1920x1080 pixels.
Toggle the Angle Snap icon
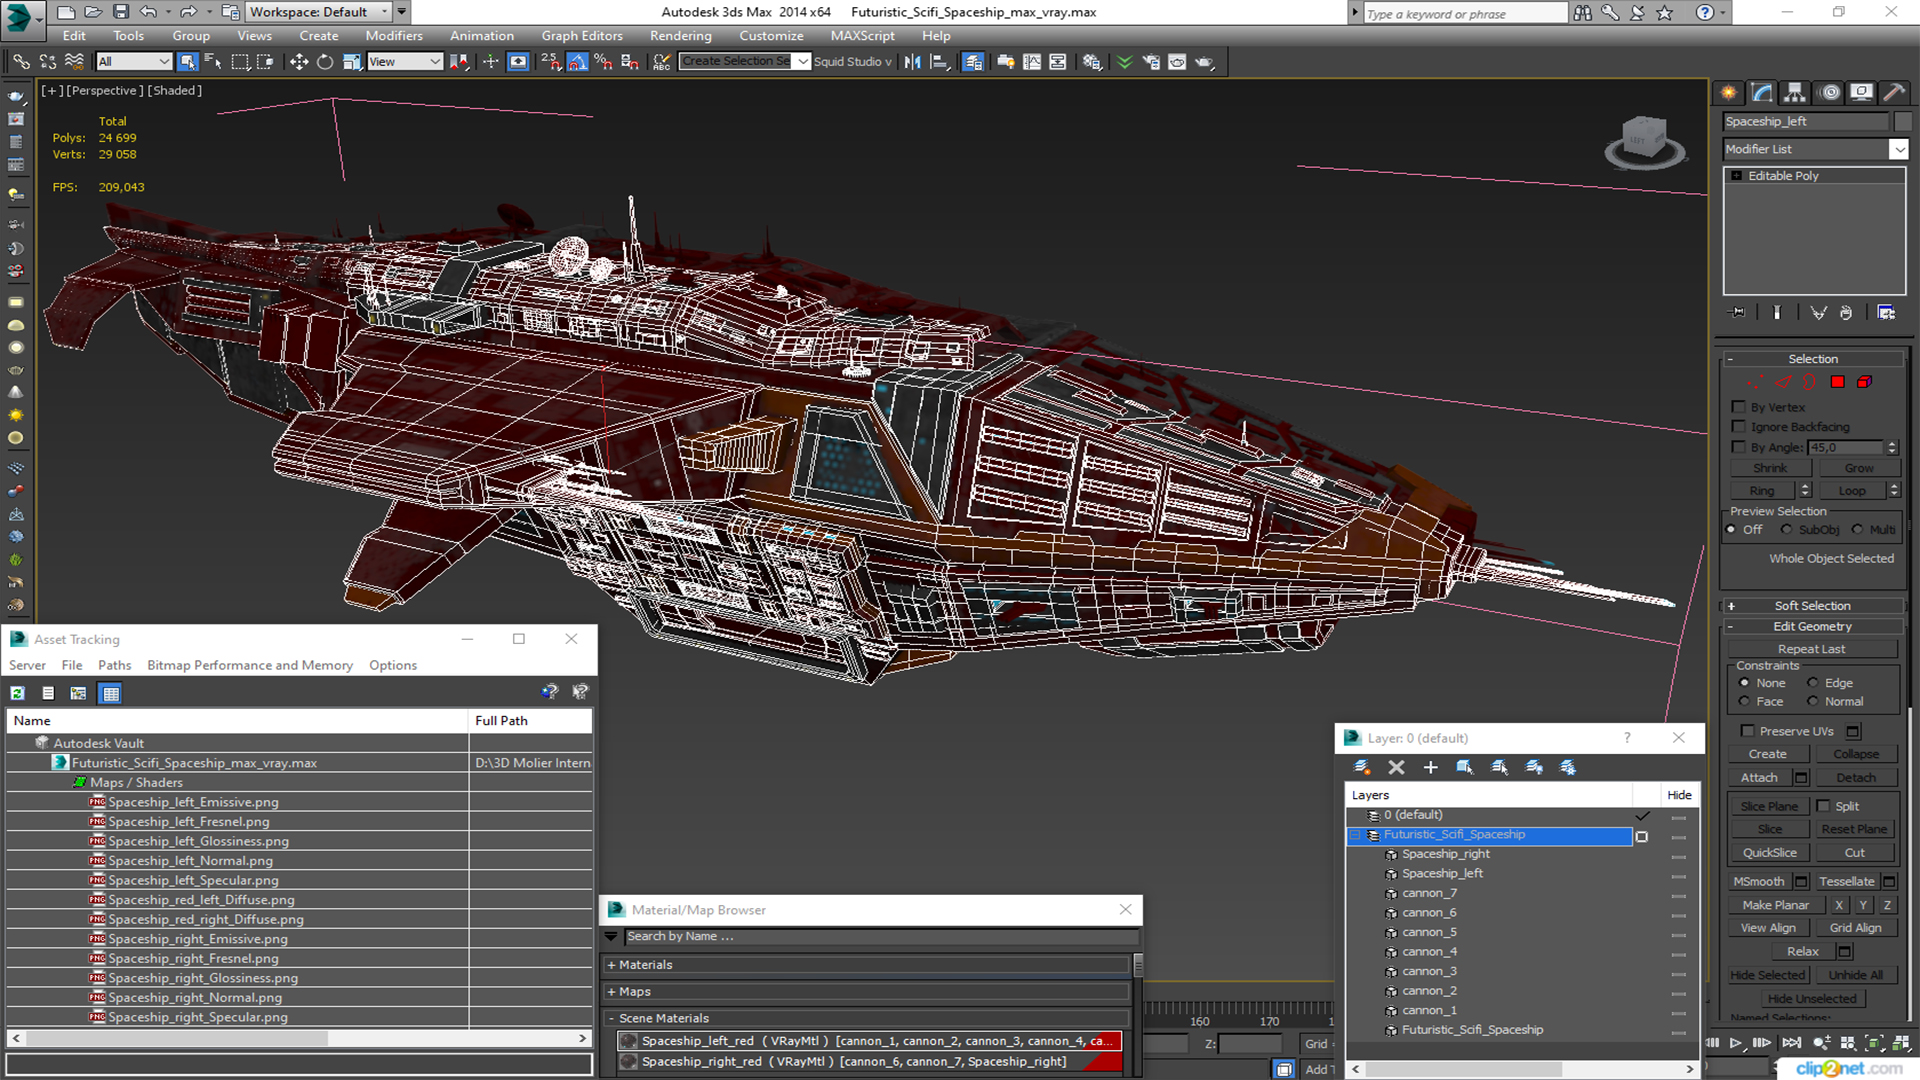point(577,62)
